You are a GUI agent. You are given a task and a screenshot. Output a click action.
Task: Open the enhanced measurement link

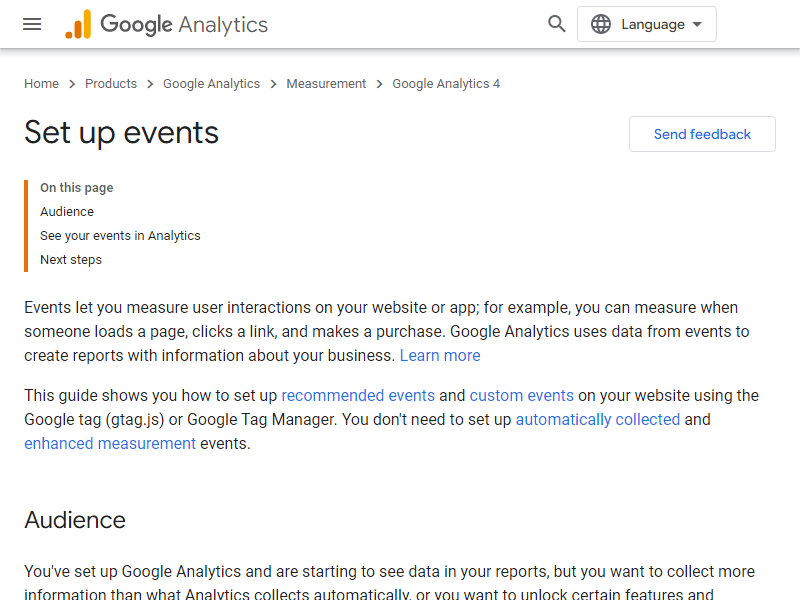[x=110, y=444]
